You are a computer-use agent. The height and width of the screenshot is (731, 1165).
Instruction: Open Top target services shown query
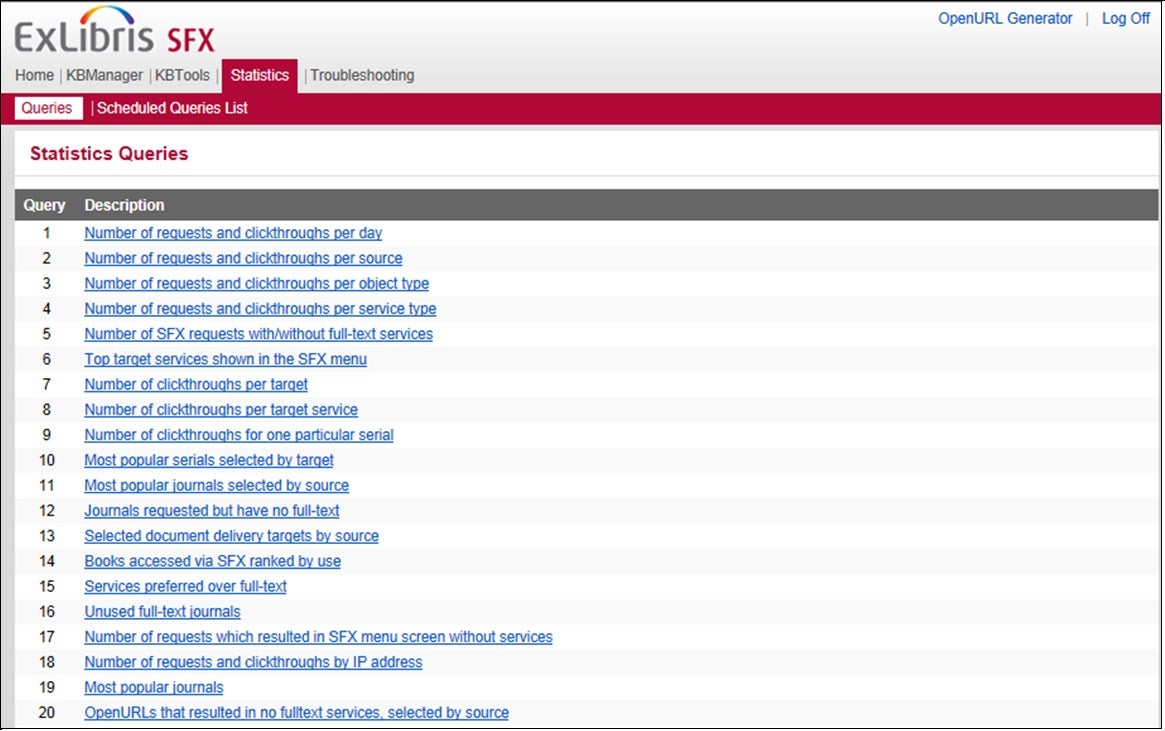pyautogui.click(x=225, y=359)
